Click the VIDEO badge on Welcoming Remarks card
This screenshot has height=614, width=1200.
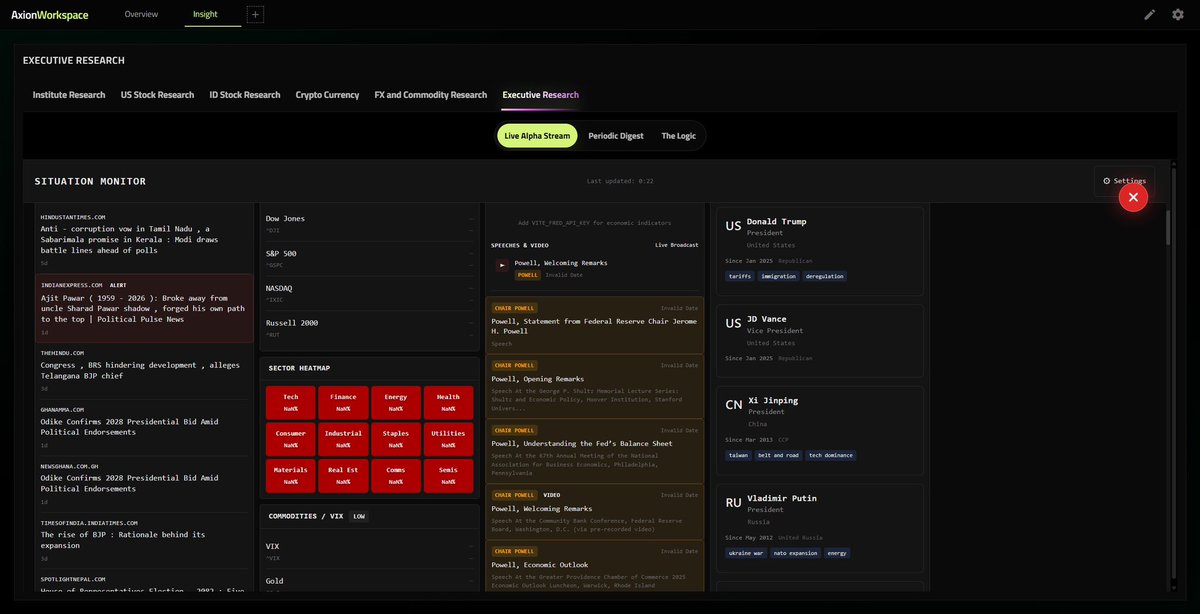[552, 495]
